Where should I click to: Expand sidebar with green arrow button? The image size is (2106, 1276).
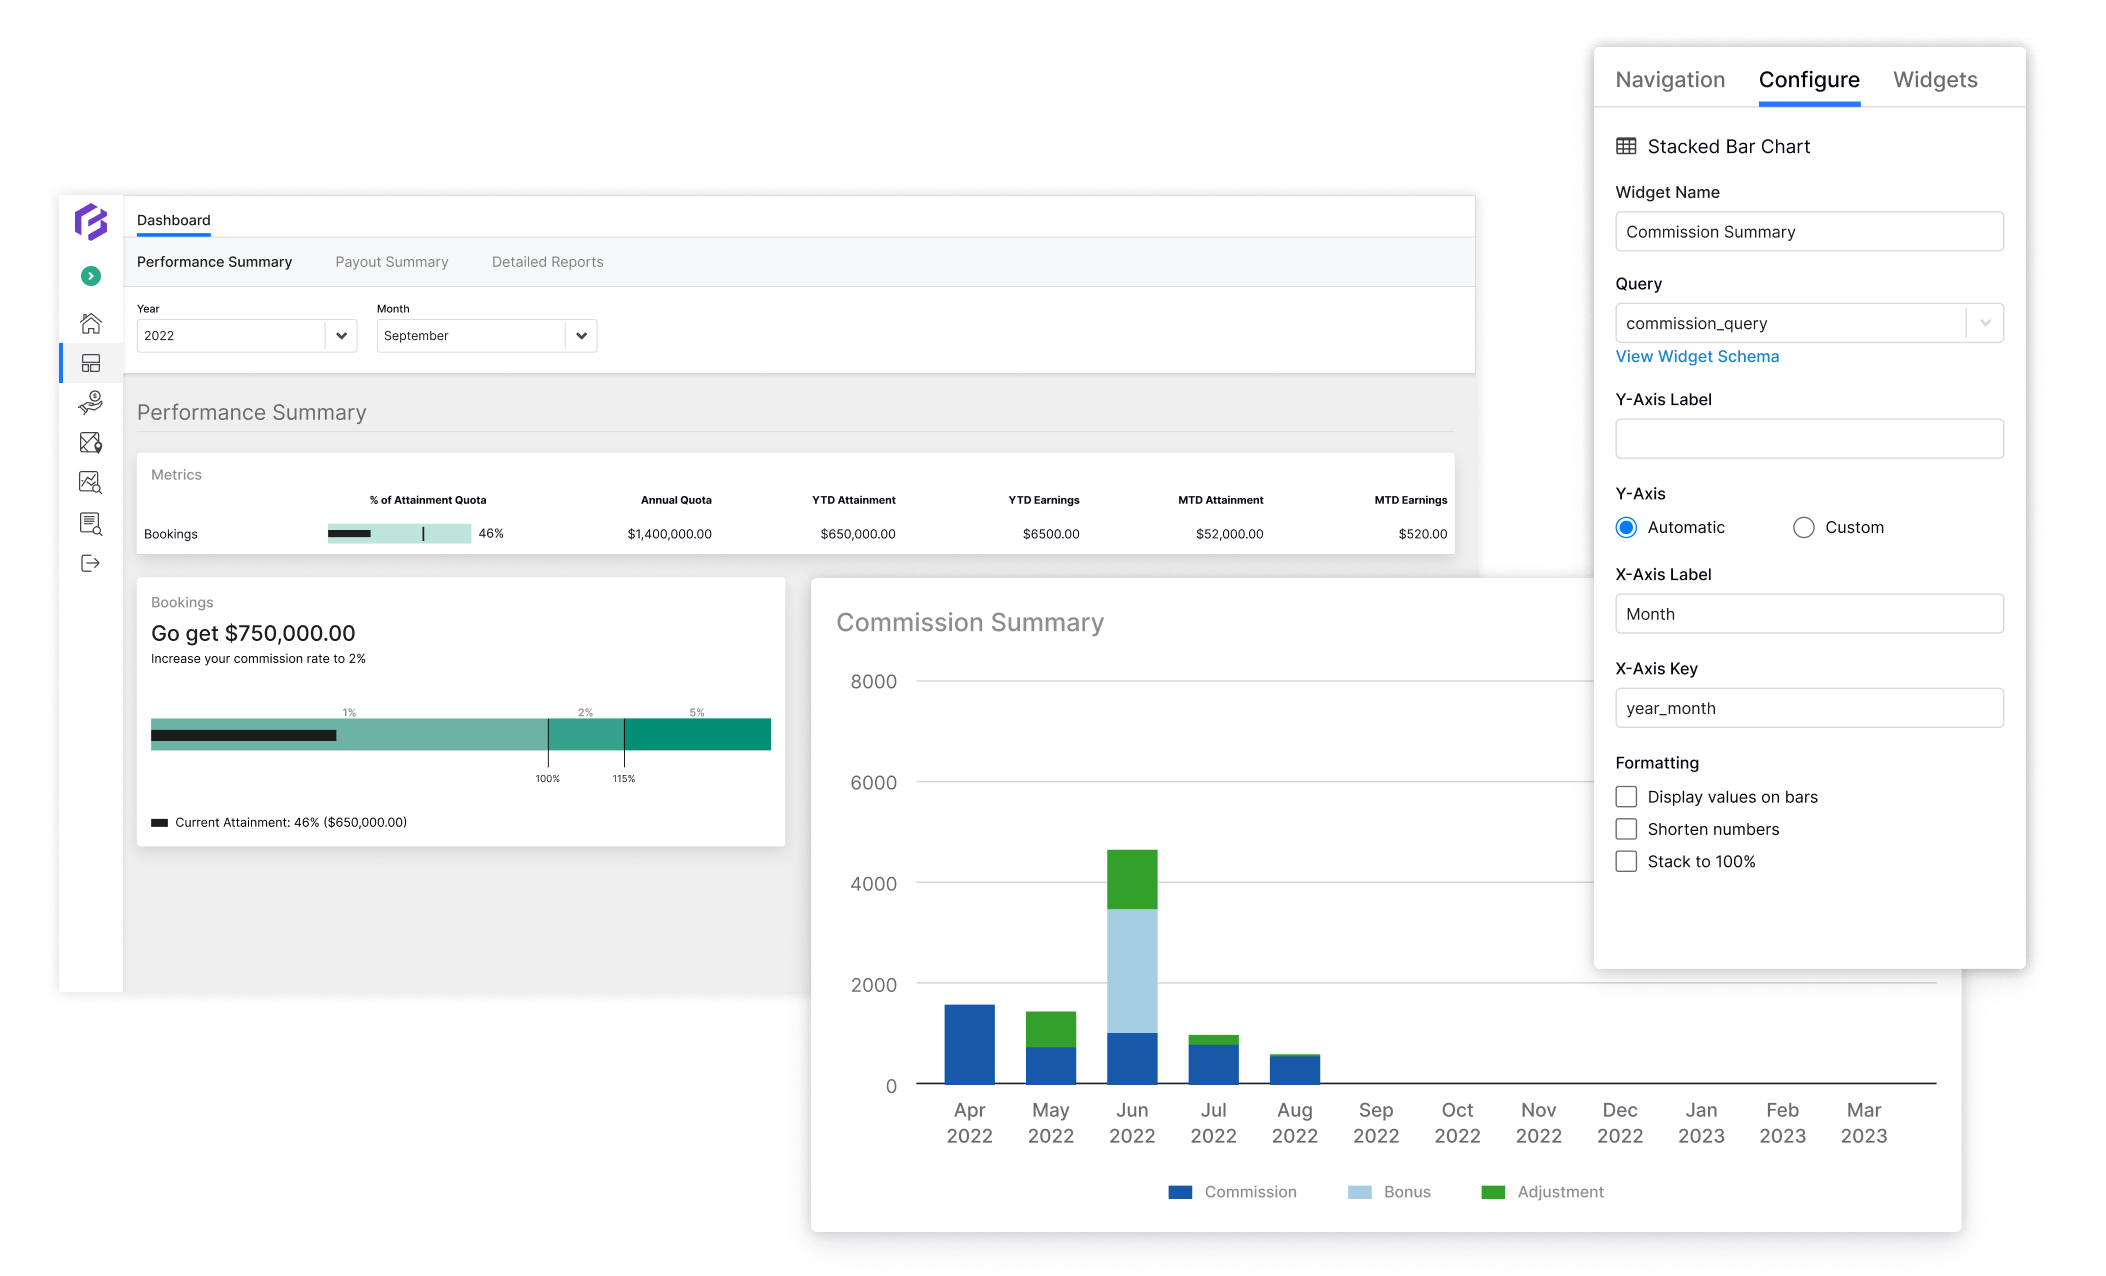[x=91, y=276]
